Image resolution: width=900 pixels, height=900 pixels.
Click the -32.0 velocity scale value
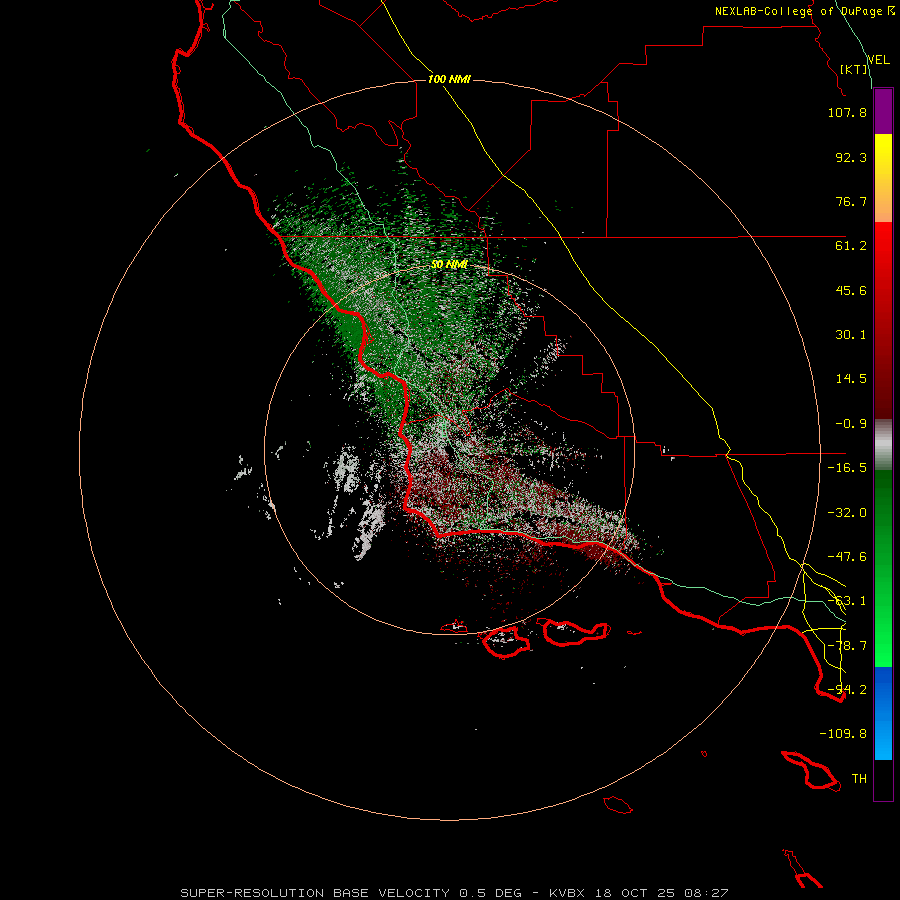click(847, 513)
